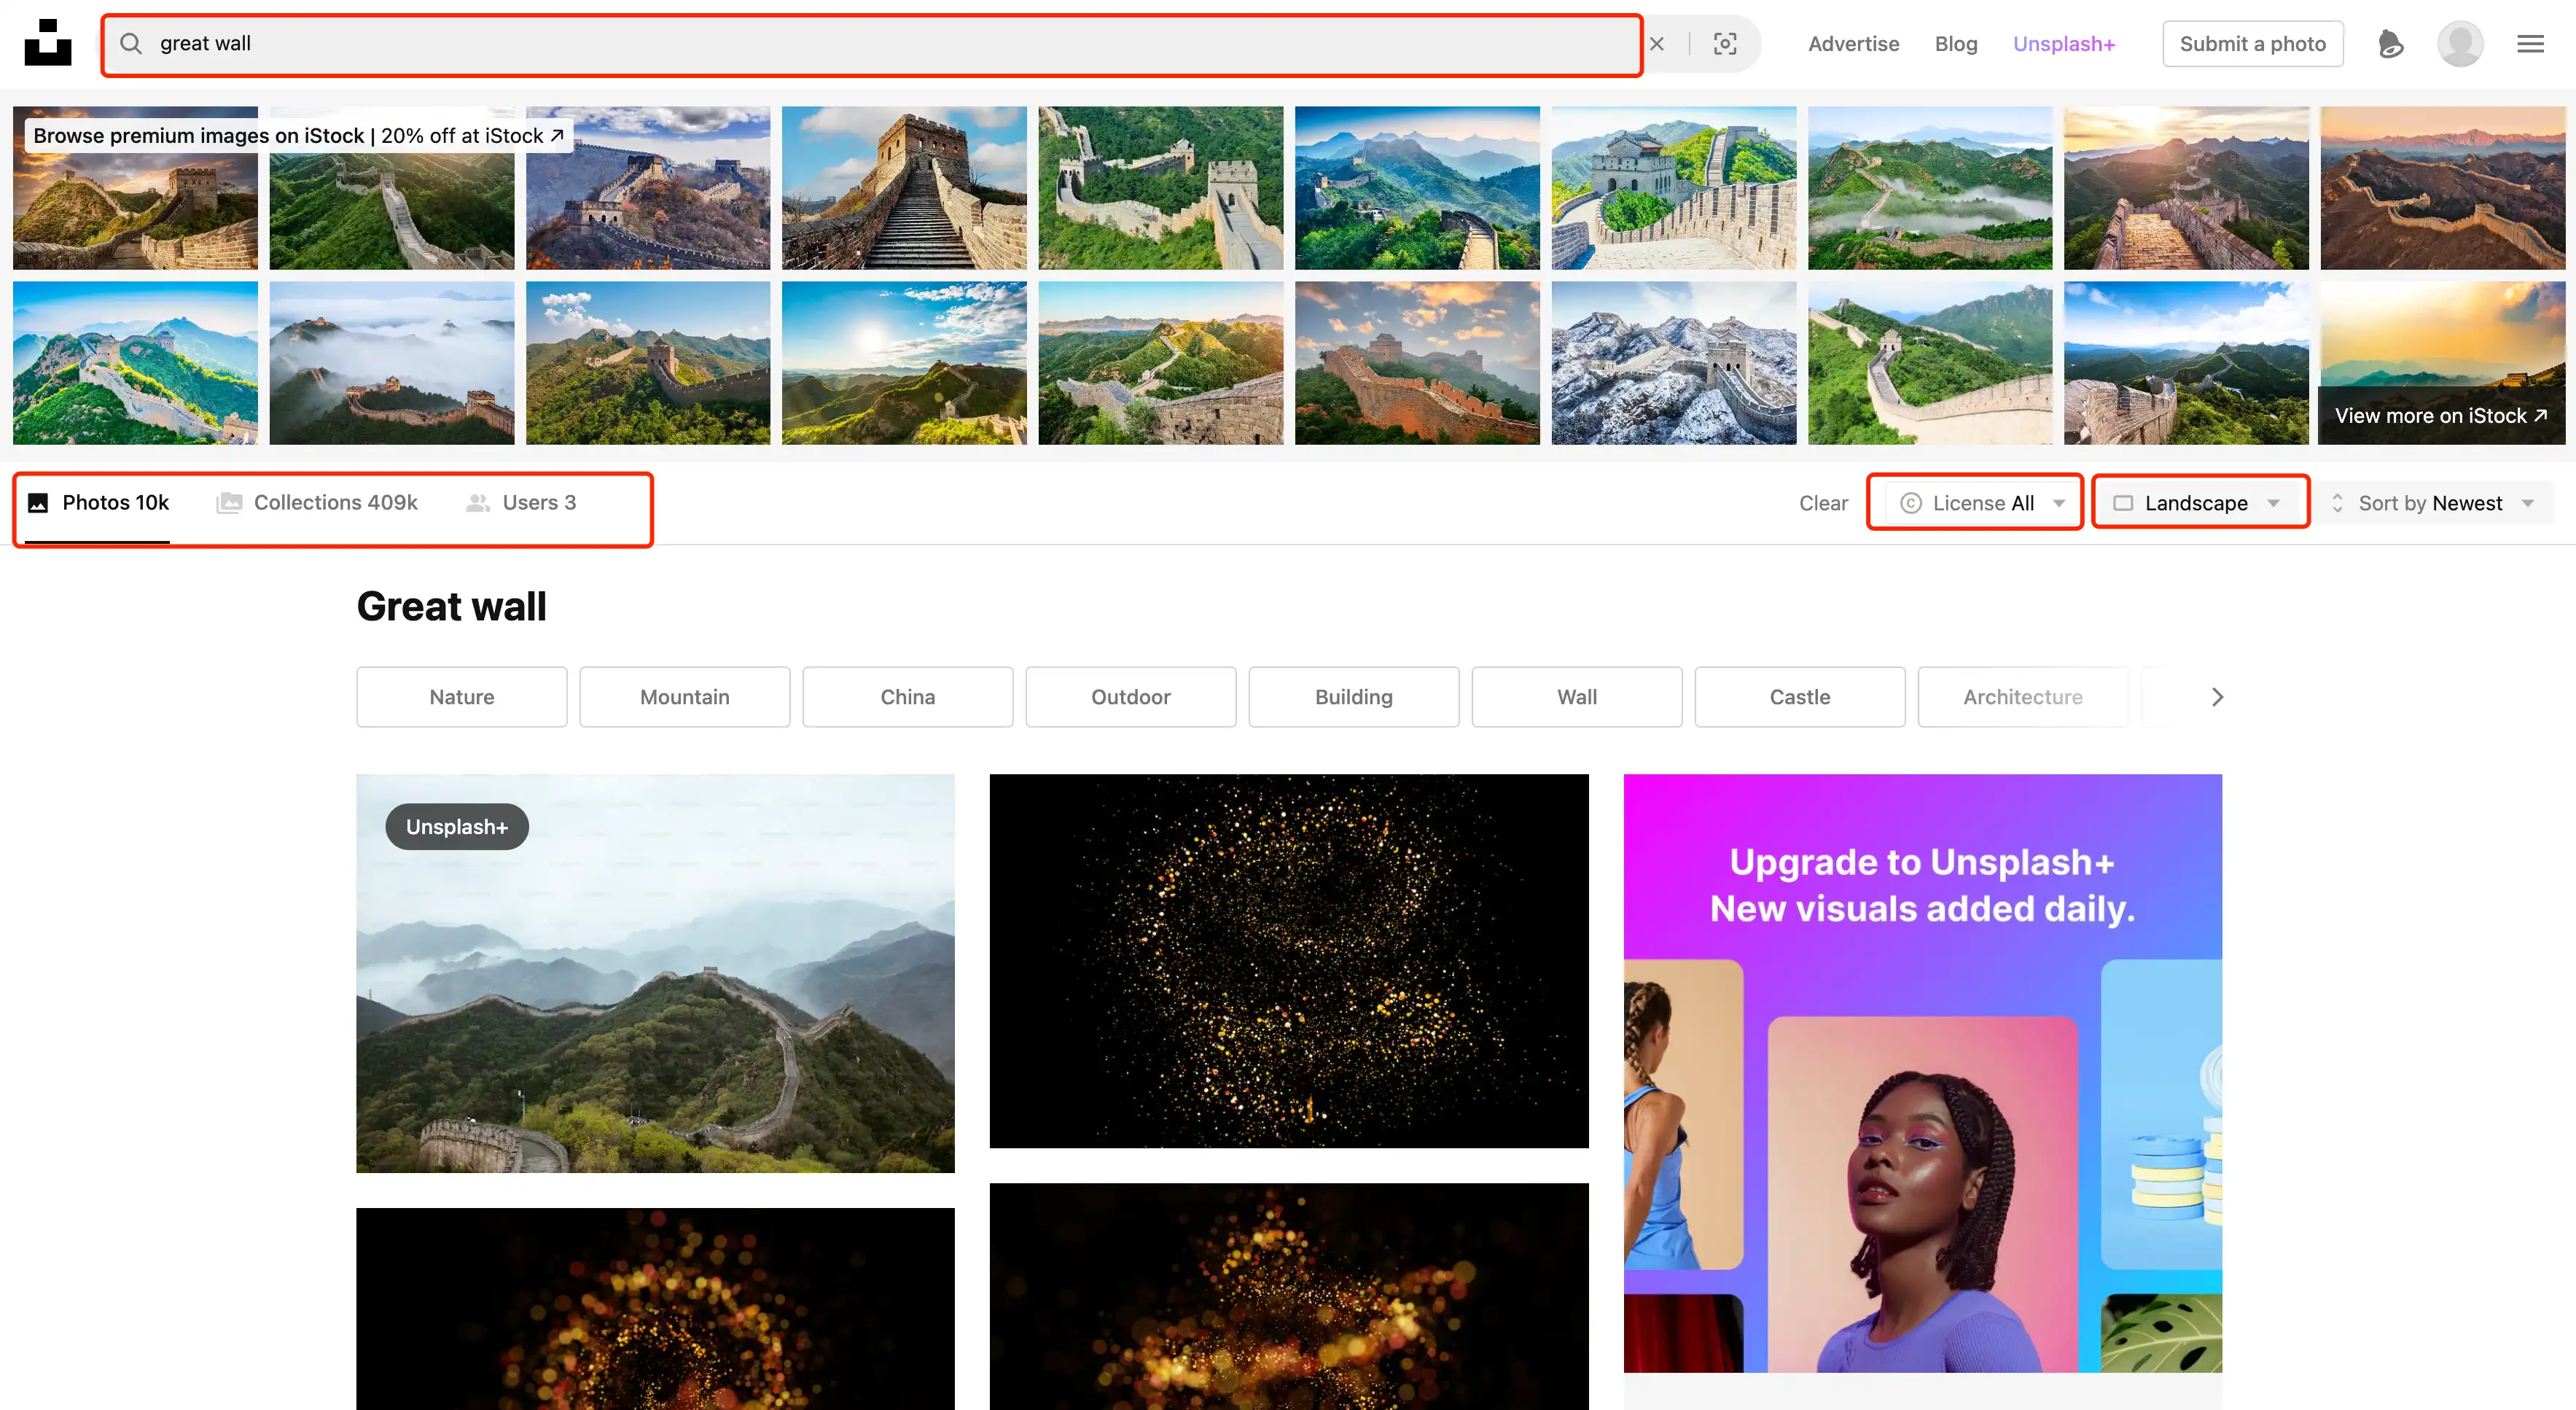2576x1410 pixels.
Task: Select the Wall tag chip
Action: tap(1576, 697)
